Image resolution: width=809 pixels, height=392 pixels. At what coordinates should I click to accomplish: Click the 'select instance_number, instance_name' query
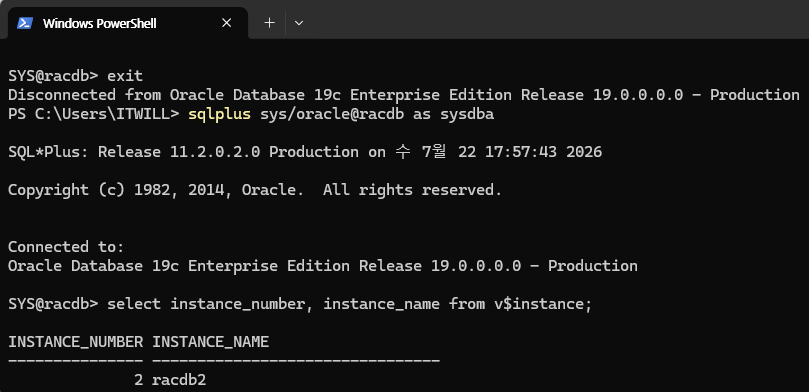coord(349,304)
